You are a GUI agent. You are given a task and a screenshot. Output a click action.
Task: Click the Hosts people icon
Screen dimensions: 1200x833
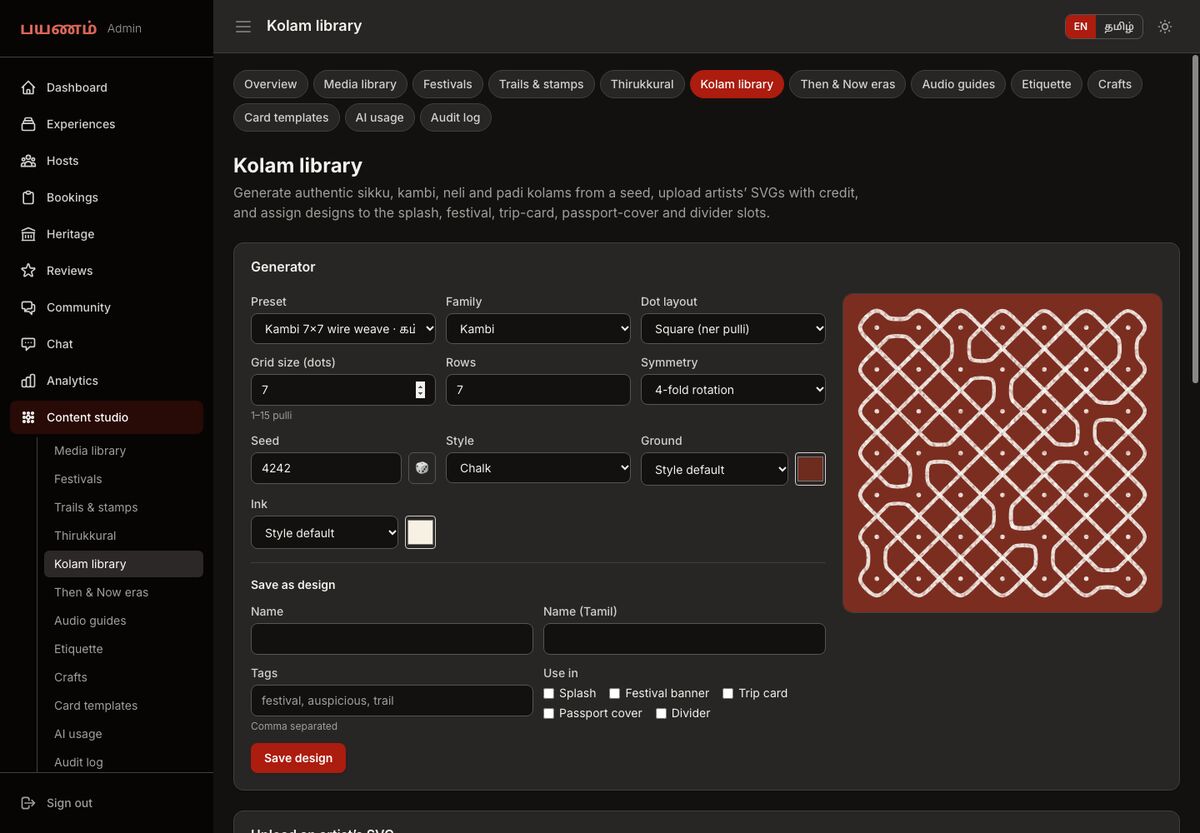click(28, 161)
